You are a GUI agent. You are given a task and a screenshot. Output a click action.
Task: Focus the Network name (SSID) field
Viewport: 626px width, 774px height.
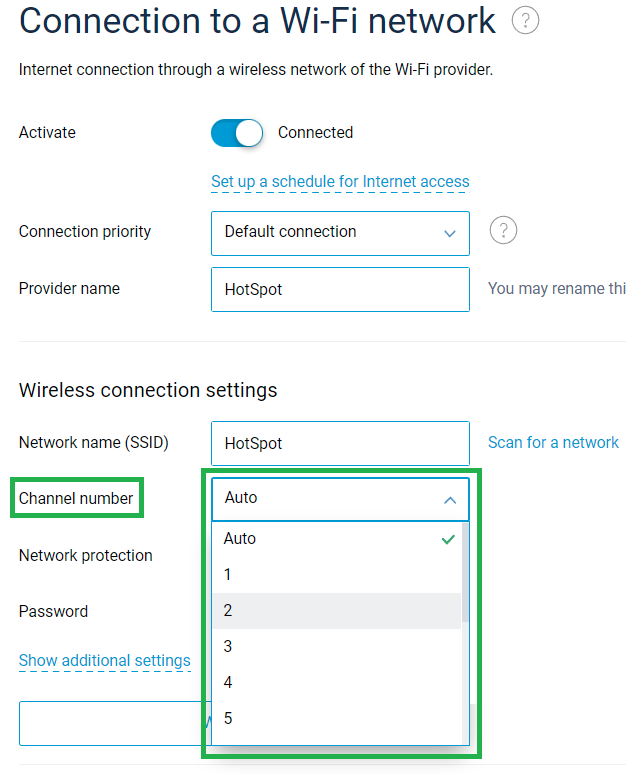pos(340,443)
